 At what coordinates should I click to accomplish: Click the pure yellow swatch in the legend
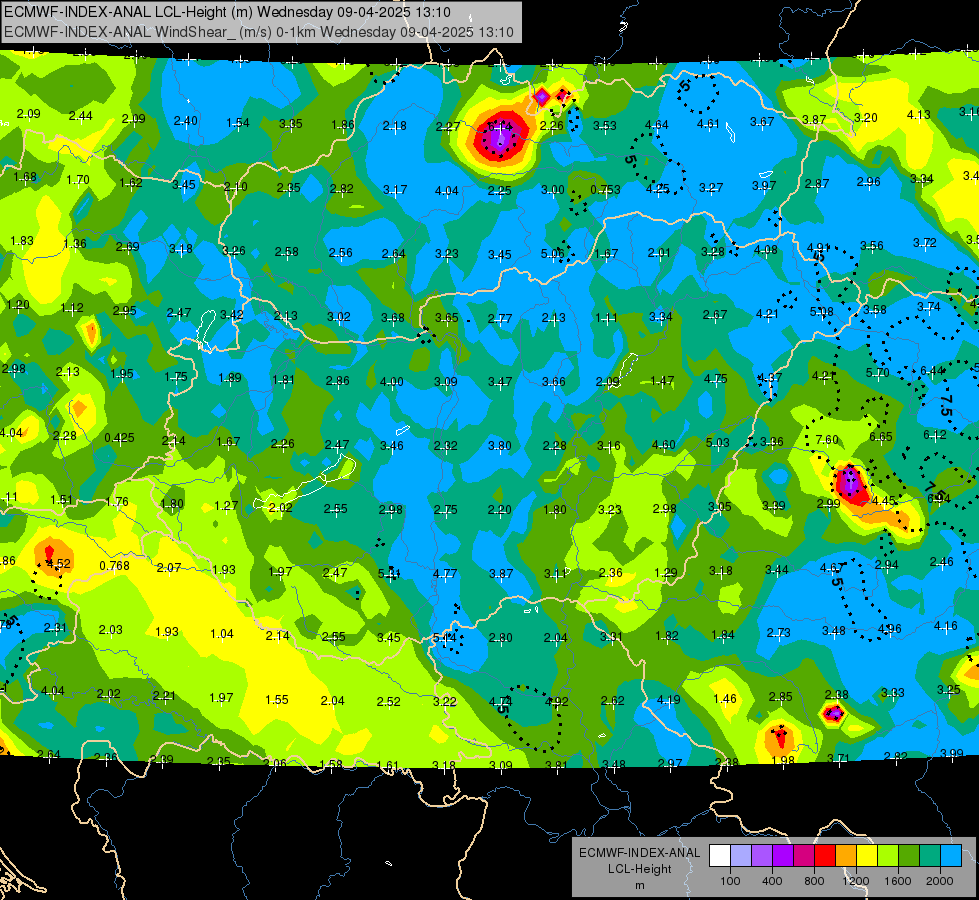[867, 856]
